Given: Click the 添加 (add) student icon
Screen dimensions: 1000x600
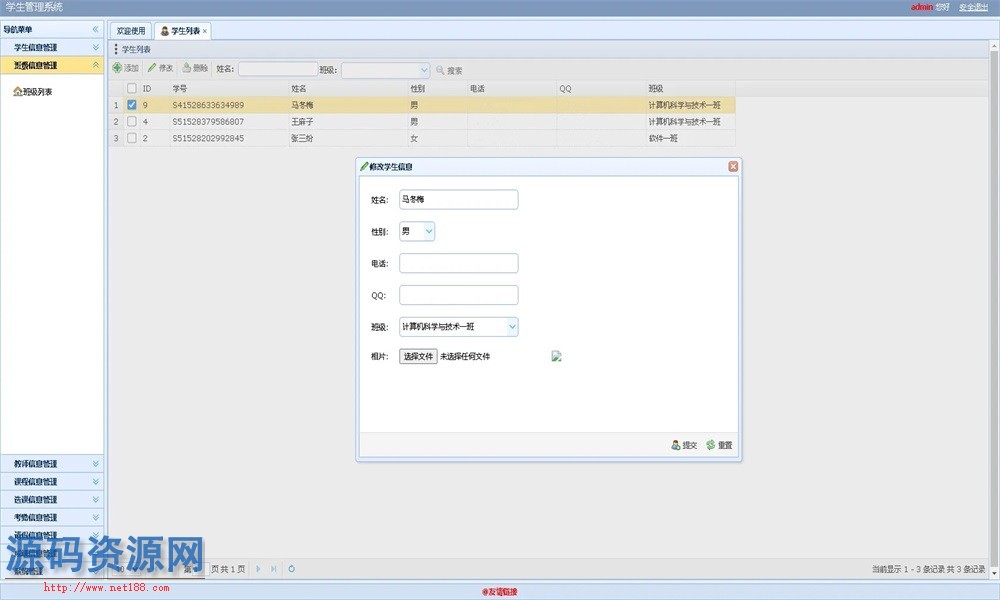Looking at the screenshot, I should pyautogui.click(x=117, y=69).
